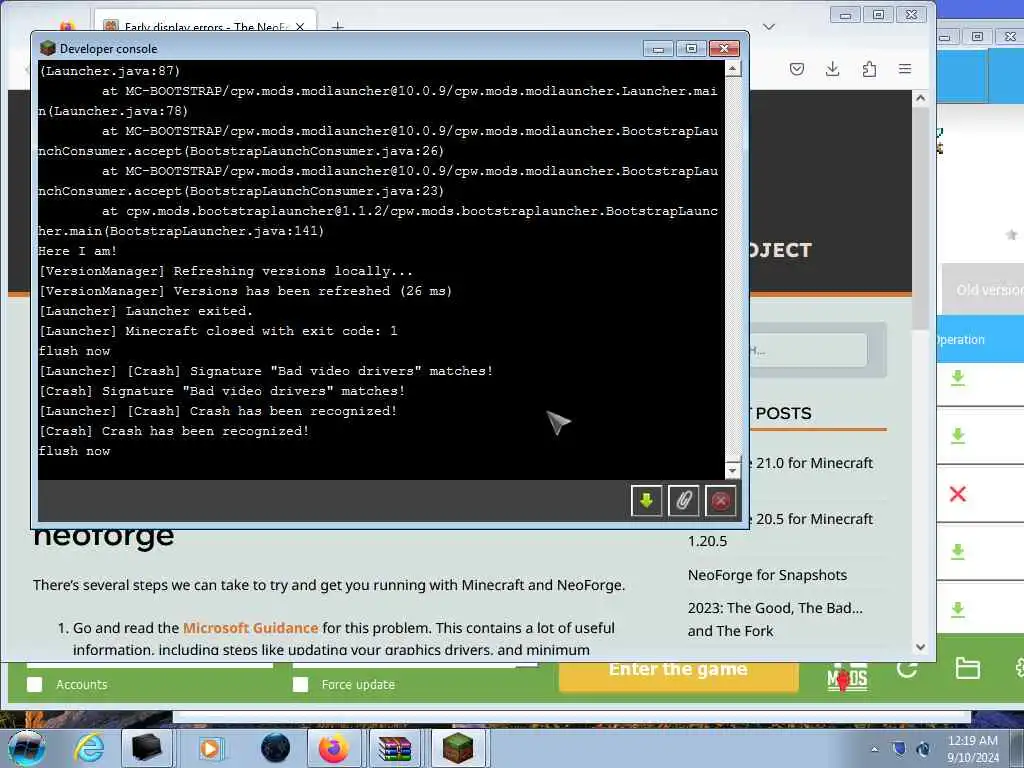The width and height of the screenshot is (1024, 768).
Task: Click 'Minecraft closed with exit code: 1' console line
Action: tap(218, 331)
